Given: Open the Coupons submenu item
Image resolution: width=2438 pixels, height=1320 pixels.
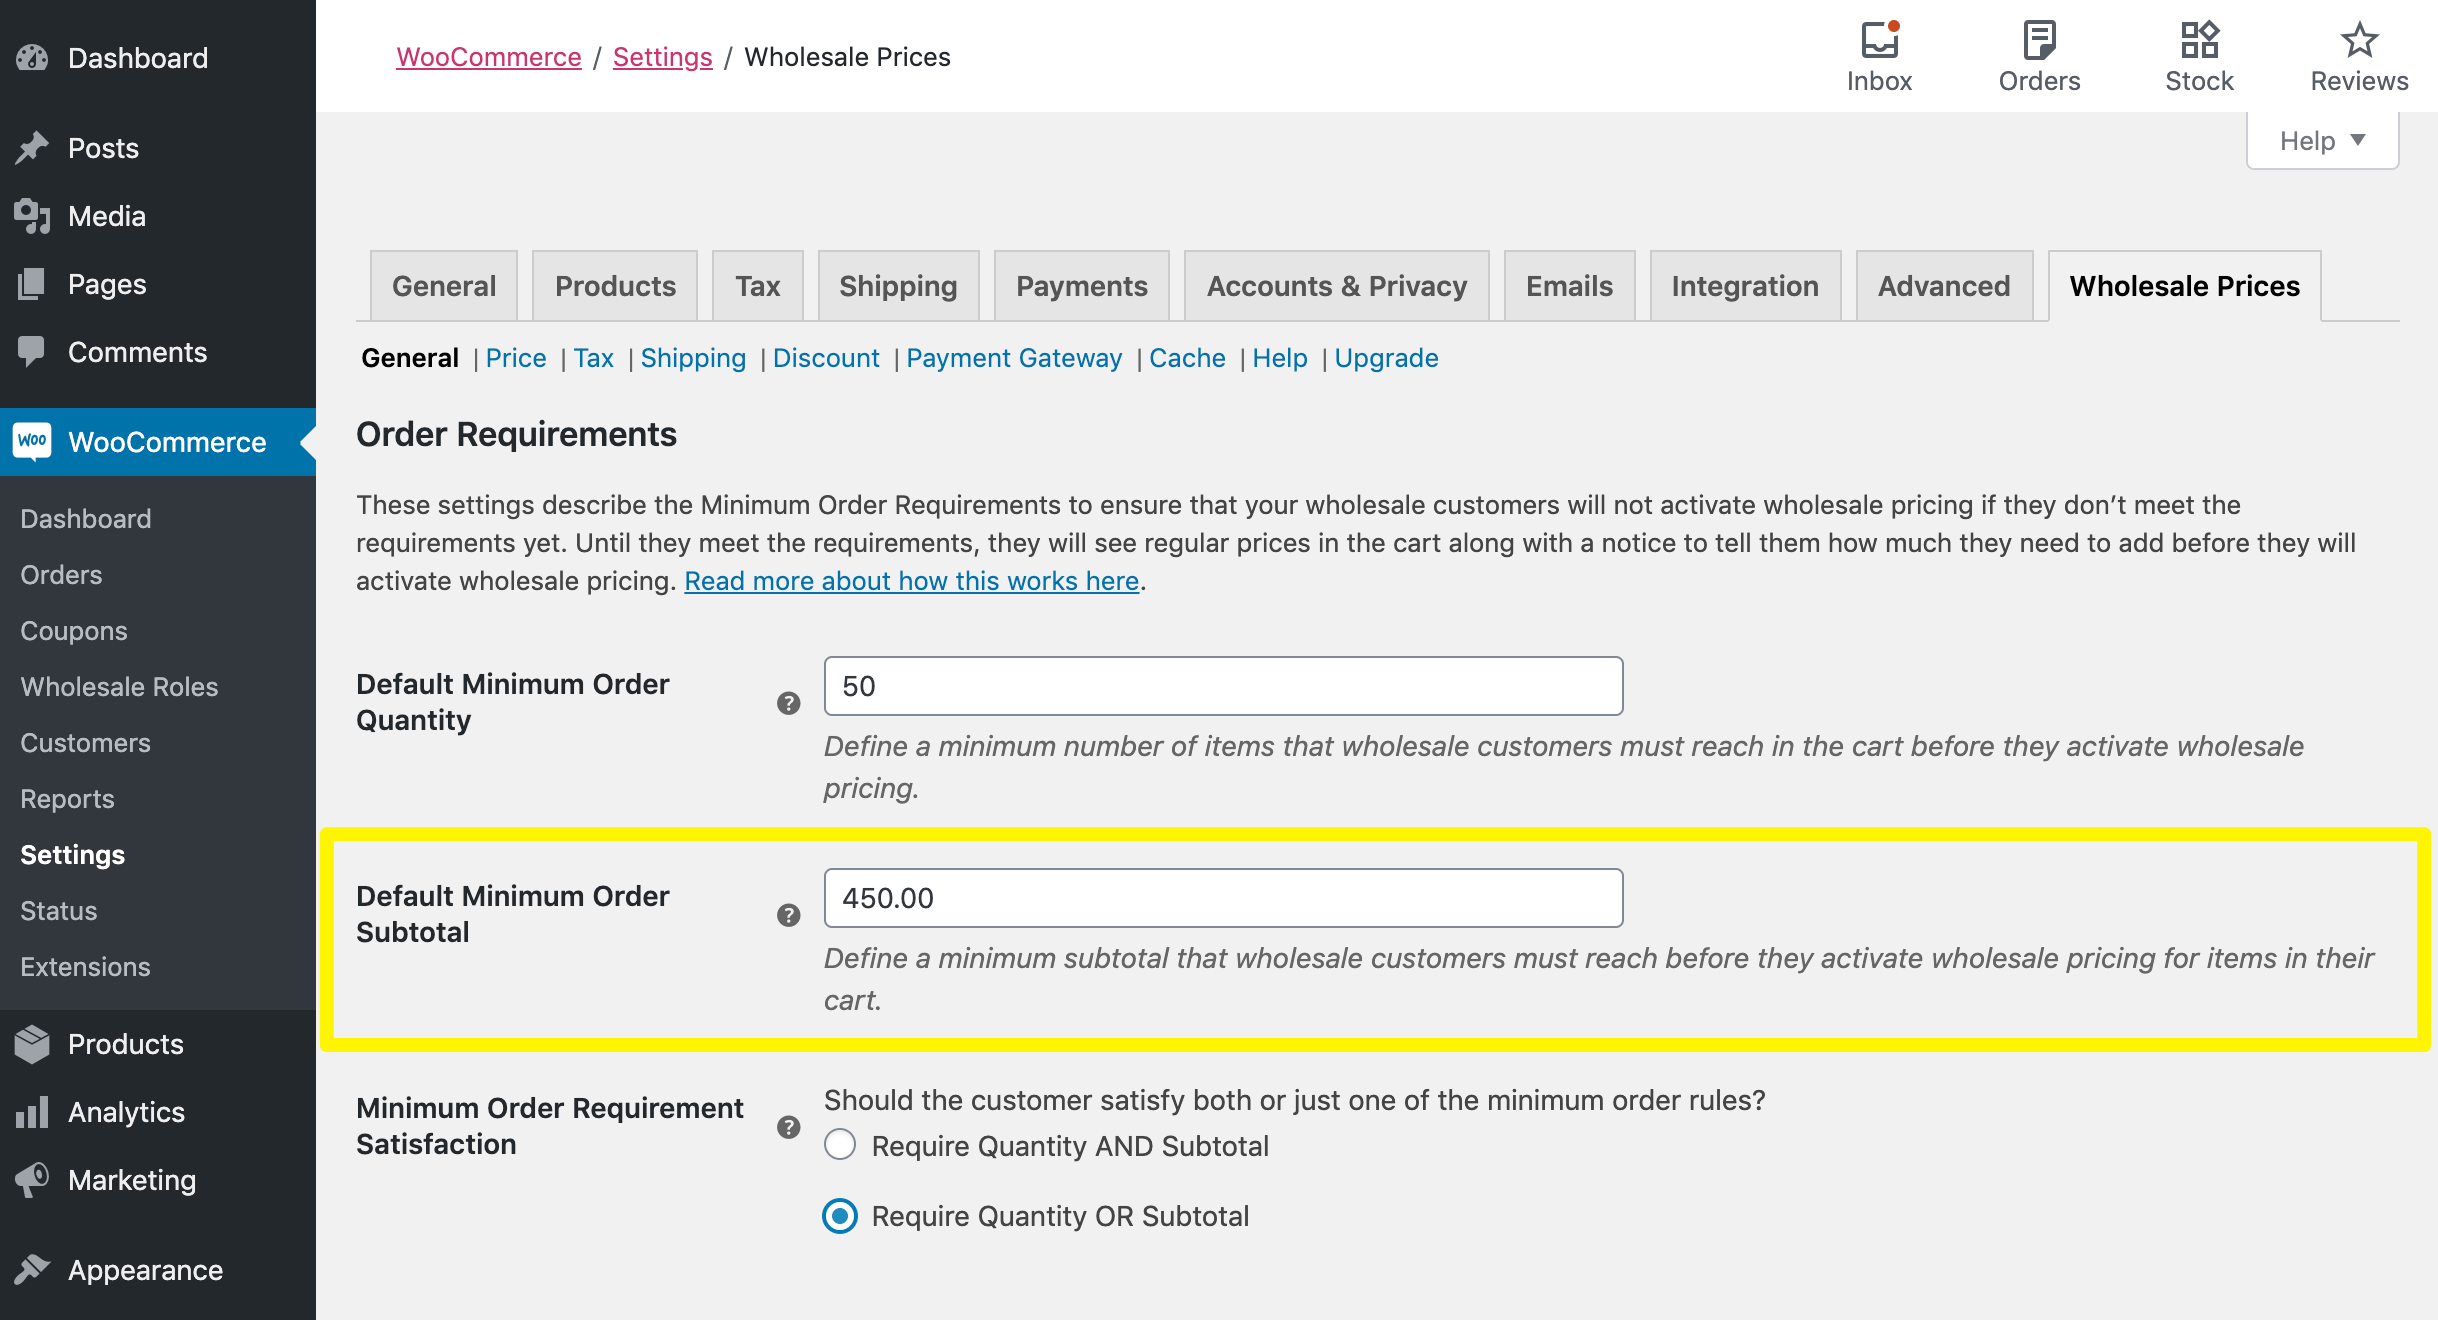Looking at the screenshot, I should tap(74, 631).
